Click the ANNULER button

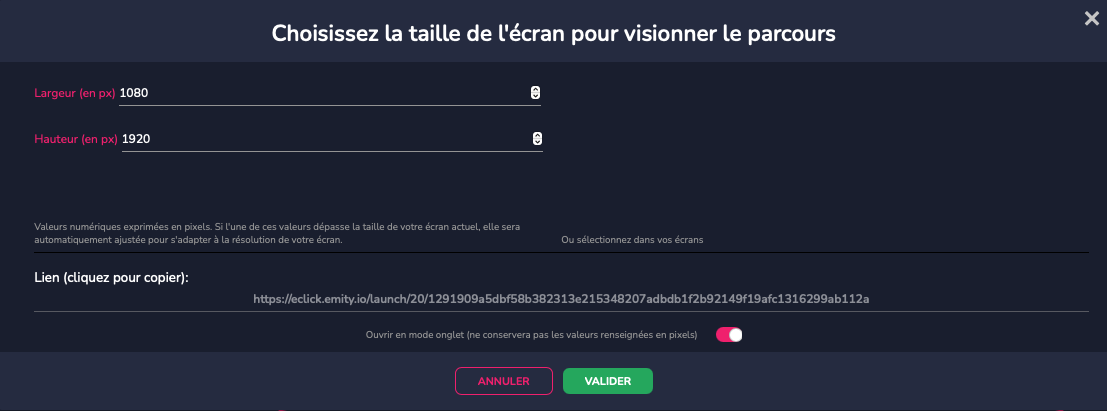pyautogui.click(x=503, y=381)
